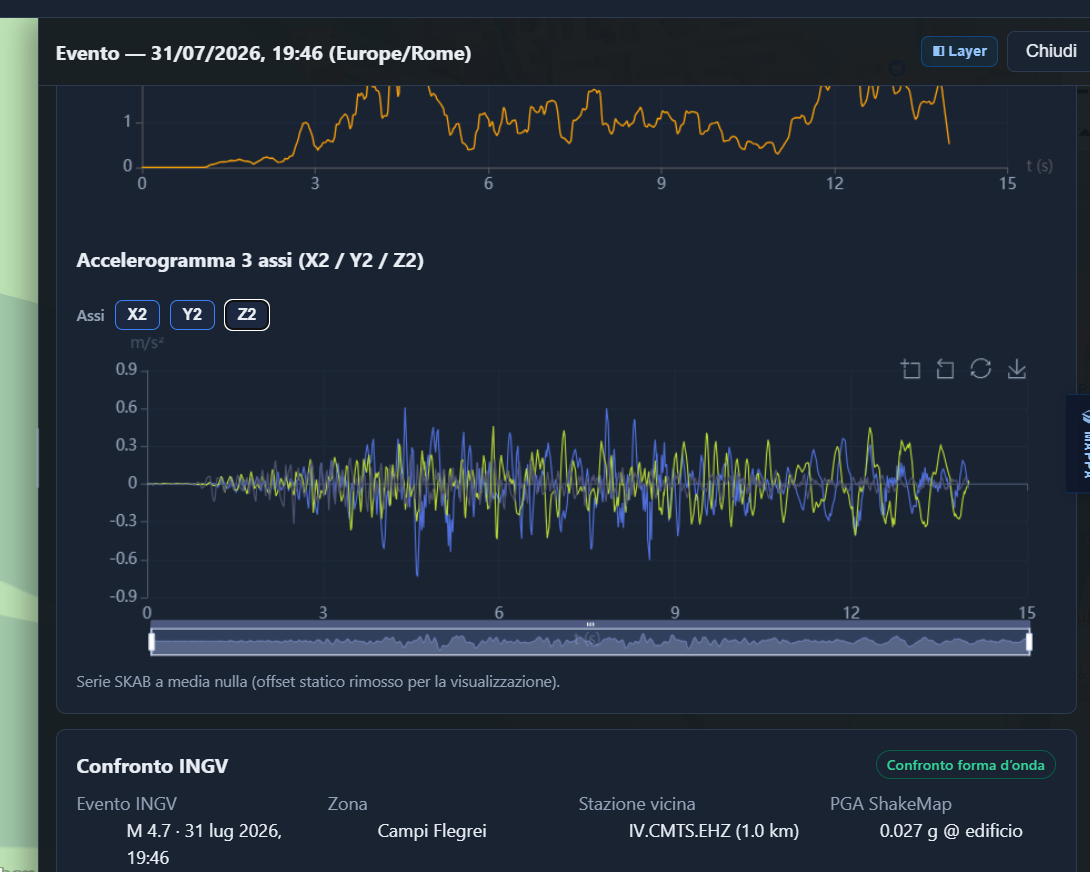Screen dimensions: 1090x872
Task: Open Confronto forma d'onda comparison
Action: 966,765
